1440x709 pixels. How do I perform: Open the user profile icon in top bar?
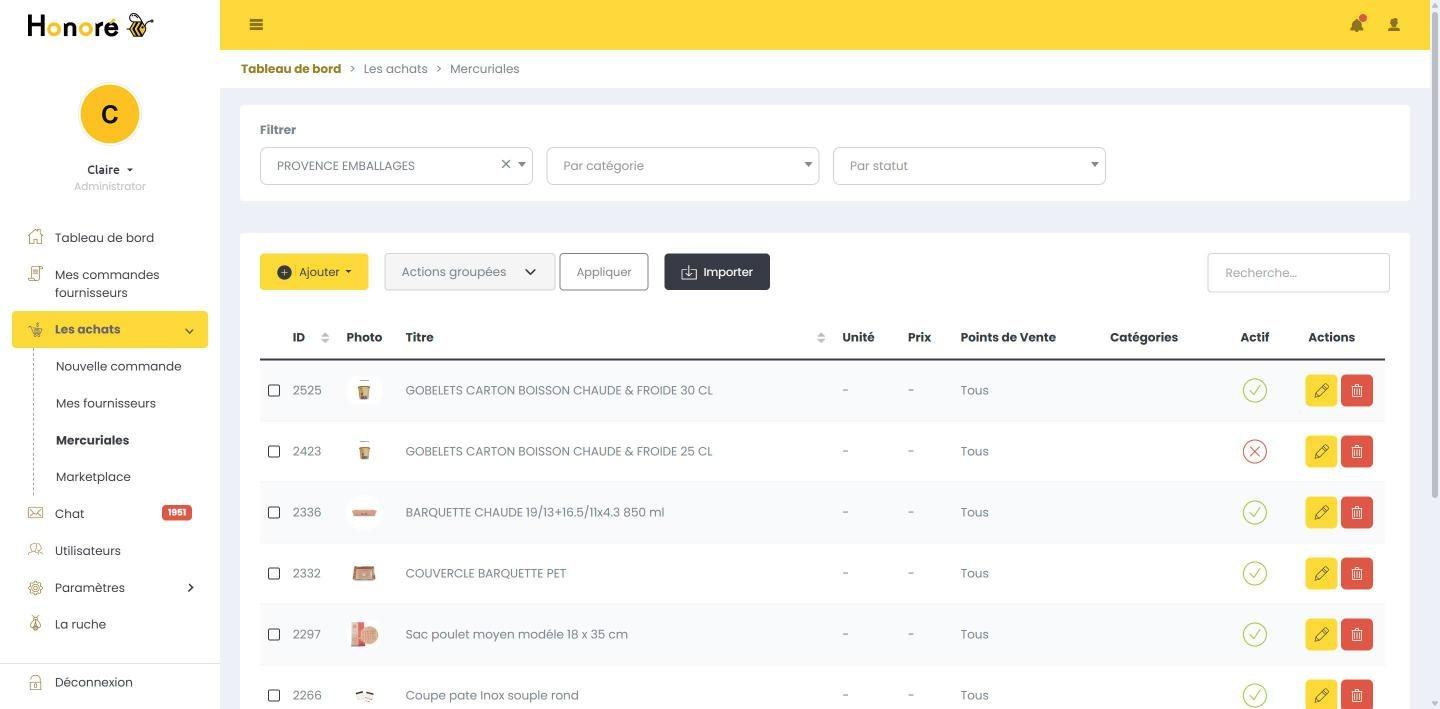pyautogui.click(x=1394, y=25)
